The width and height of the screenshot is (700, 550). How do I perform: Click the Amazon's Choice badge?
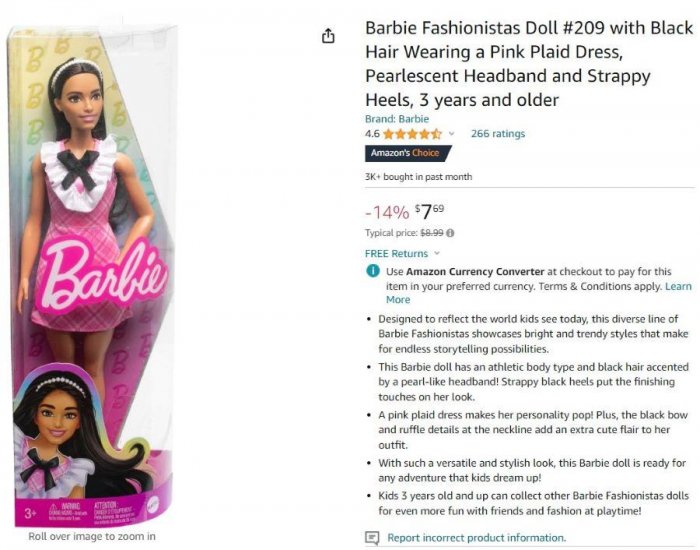408,153
